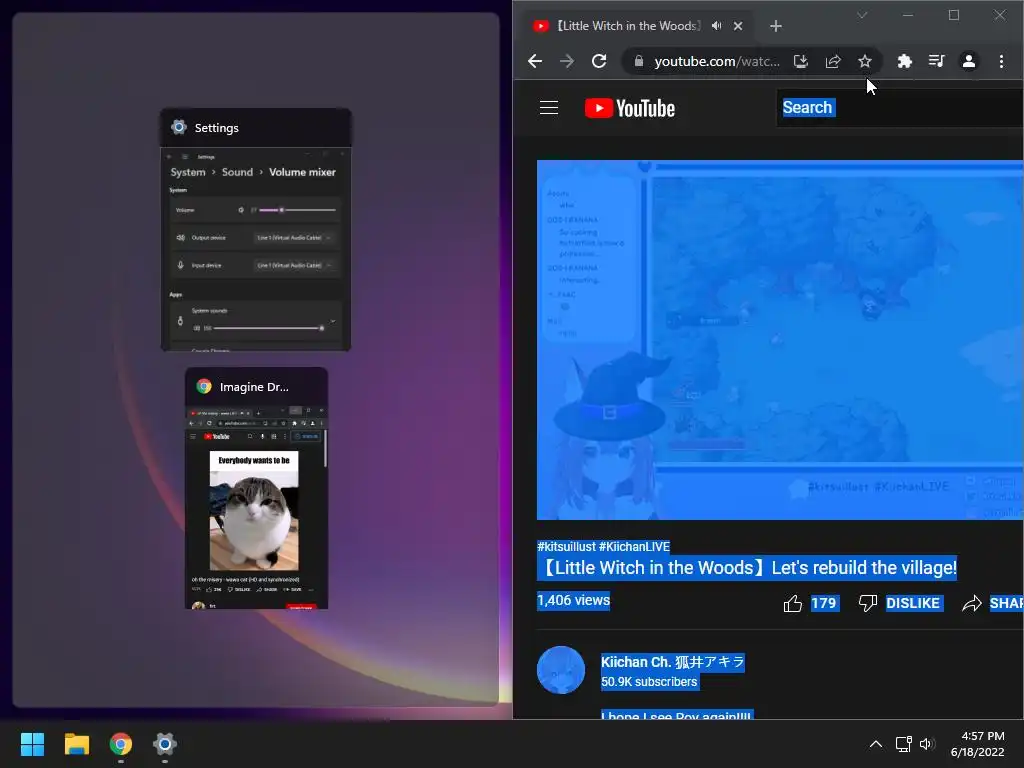Open File Explorer from the taskbar
This screenshot has height=768, width=1024.
(76, 744)
